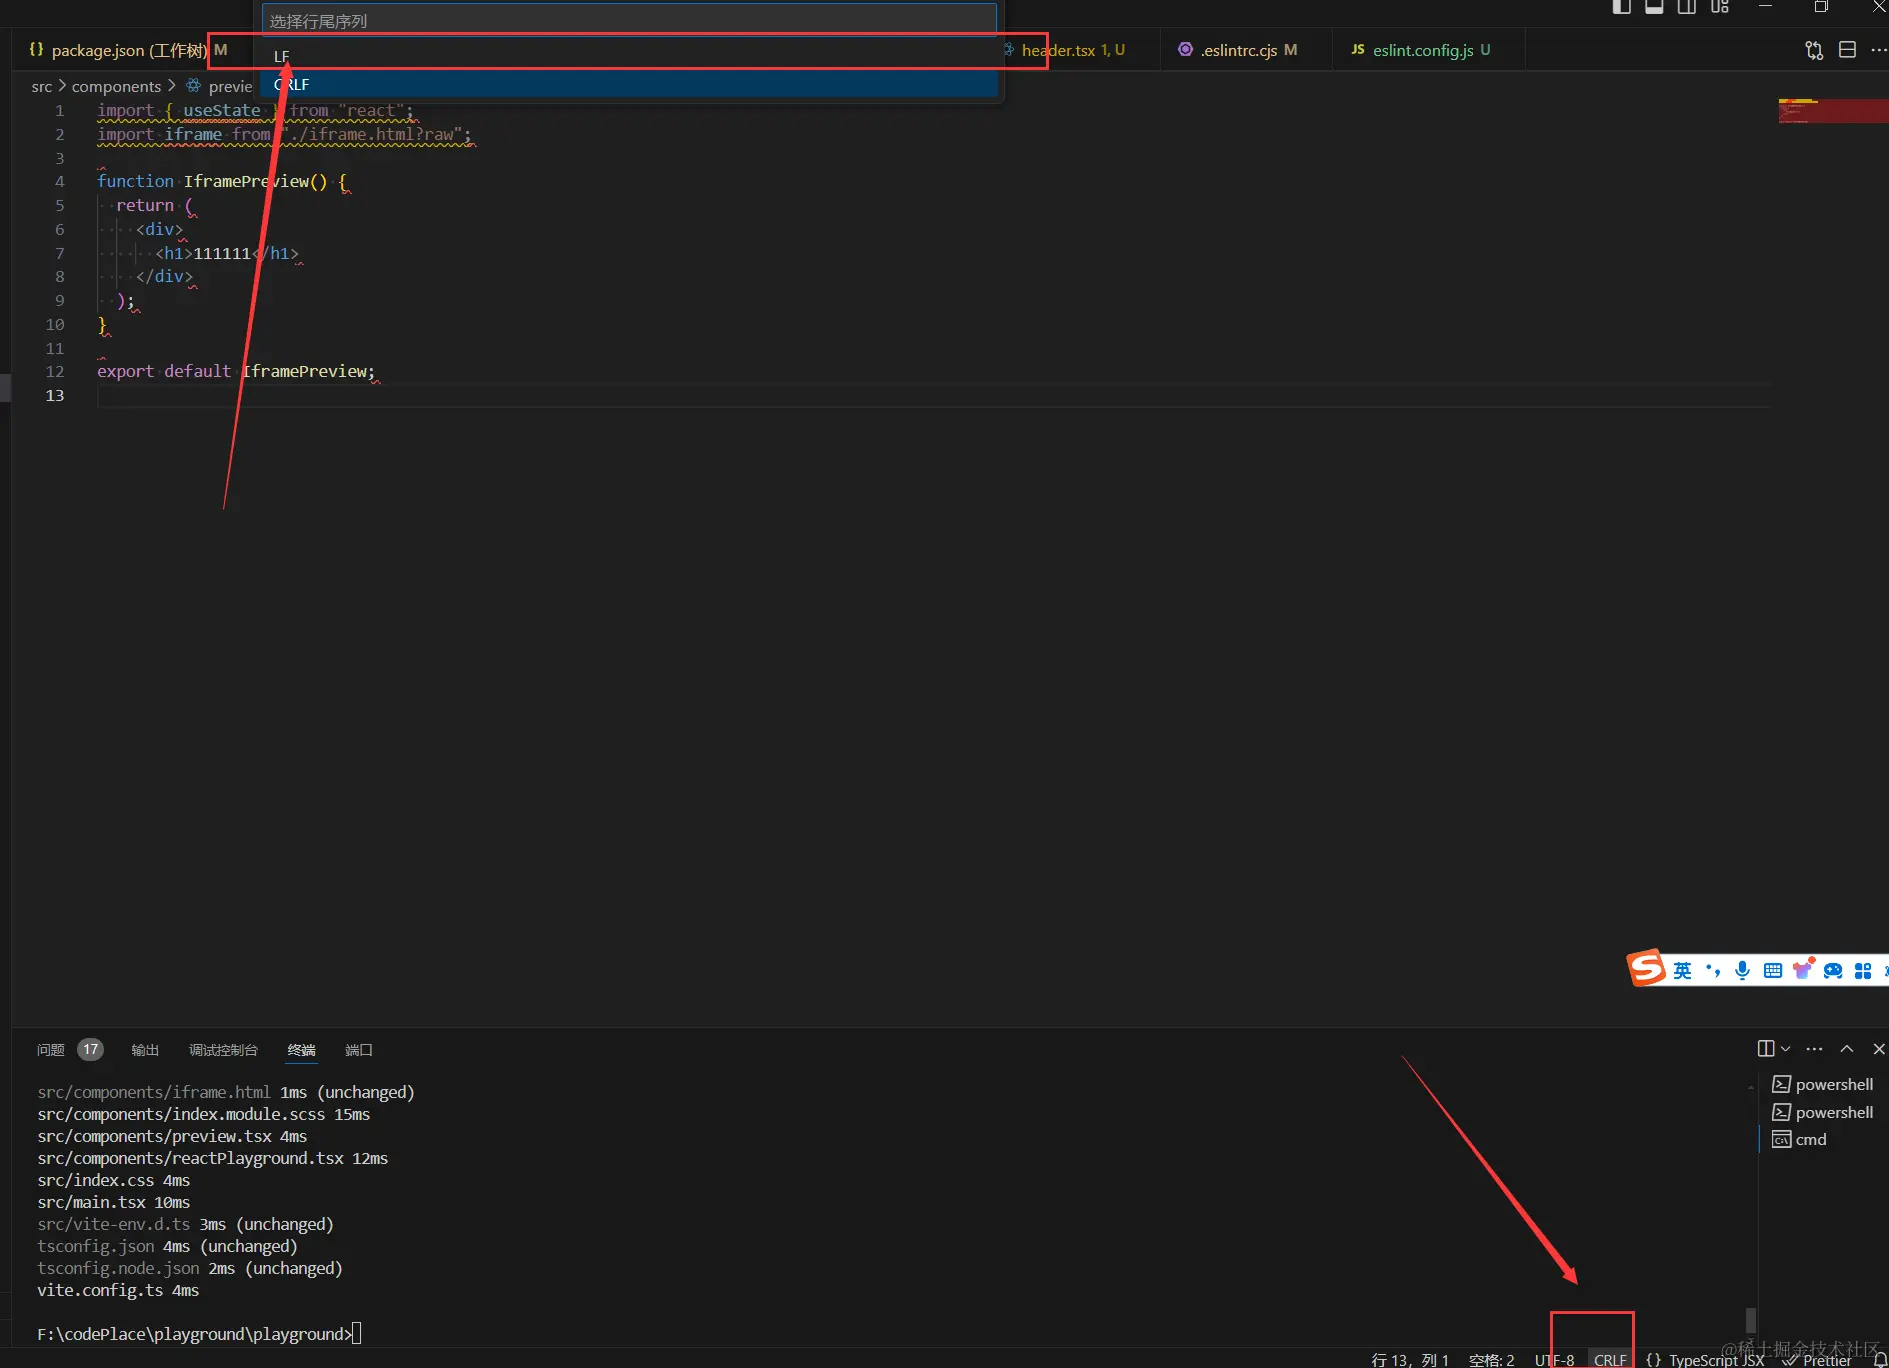Image resolution: width=1889 pixels, height=1368 pixels.
Task: Click the cursor position status item
Action: coord(1410,1360)
